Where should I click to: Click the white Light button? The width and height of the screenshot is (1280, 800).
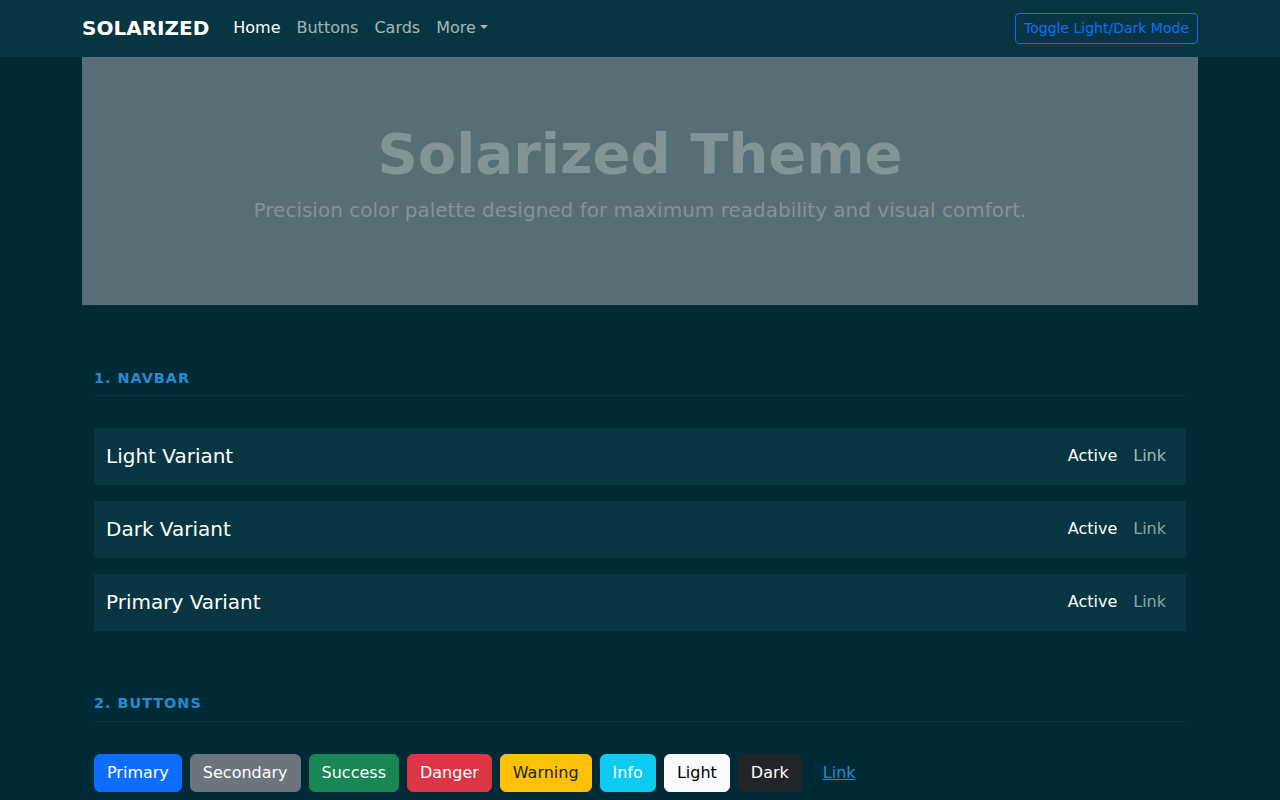coord(697,773)
